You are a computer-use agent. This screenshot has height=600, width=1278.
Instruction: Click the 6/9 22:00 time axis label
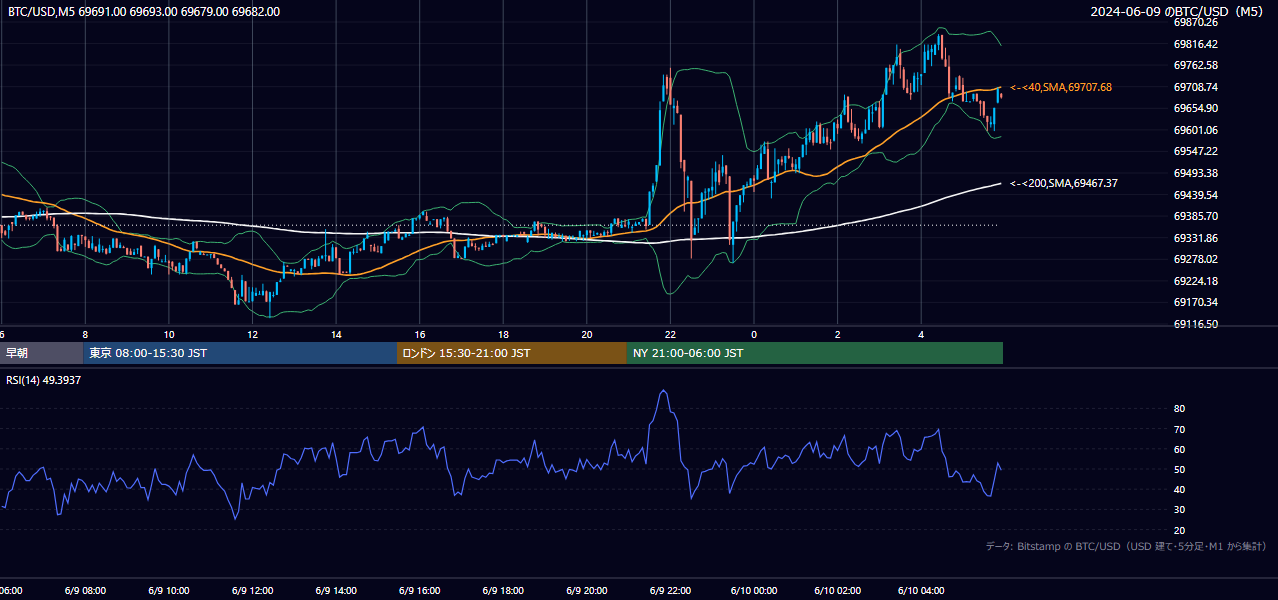[x=670, y=591]
